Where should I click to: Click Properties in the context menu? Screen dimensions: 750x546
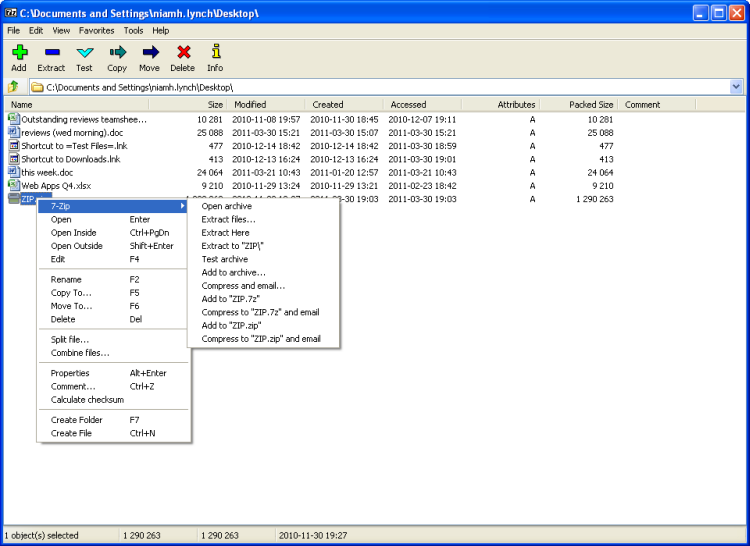[x=70, y=373]
